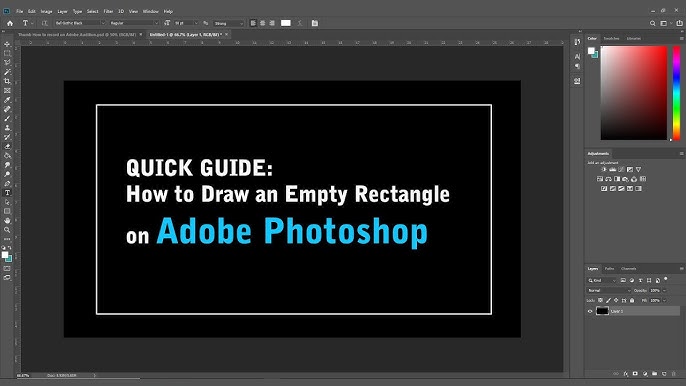Toggle visibility of Layer 1
This screenshot has height=386, width=686.
590,311
